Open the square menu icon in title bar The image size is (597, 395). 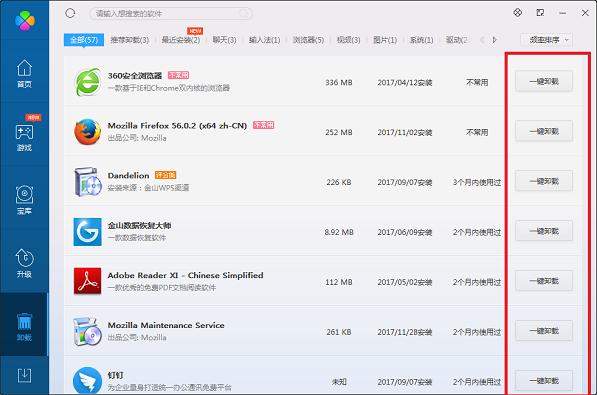pyautogui.click(x=540, y=13)
